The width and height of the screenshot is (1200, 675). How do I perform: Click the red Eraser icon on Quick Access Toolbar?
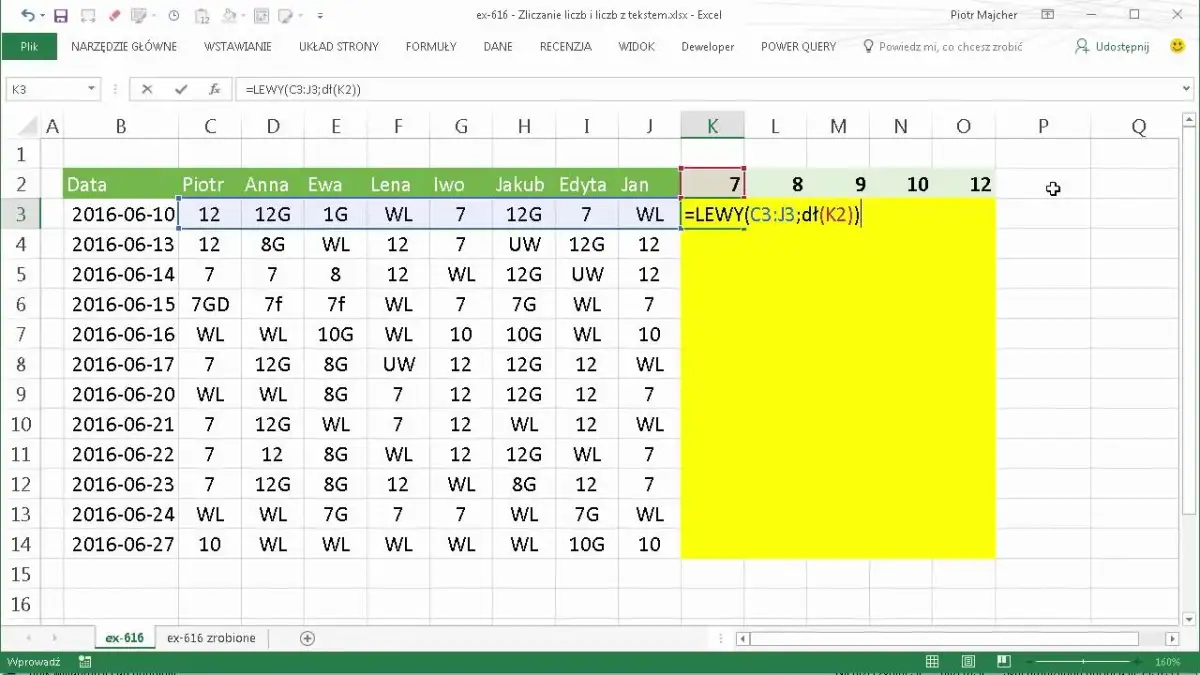coord(113,15)
